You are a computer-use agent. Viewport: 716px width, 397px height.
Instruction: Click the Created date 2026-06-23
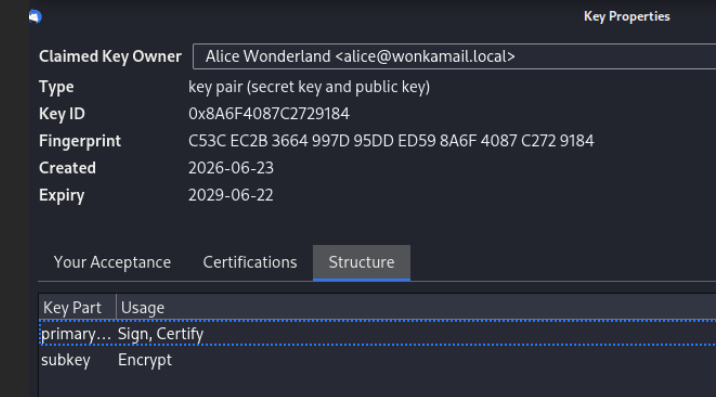pos(231,168)
